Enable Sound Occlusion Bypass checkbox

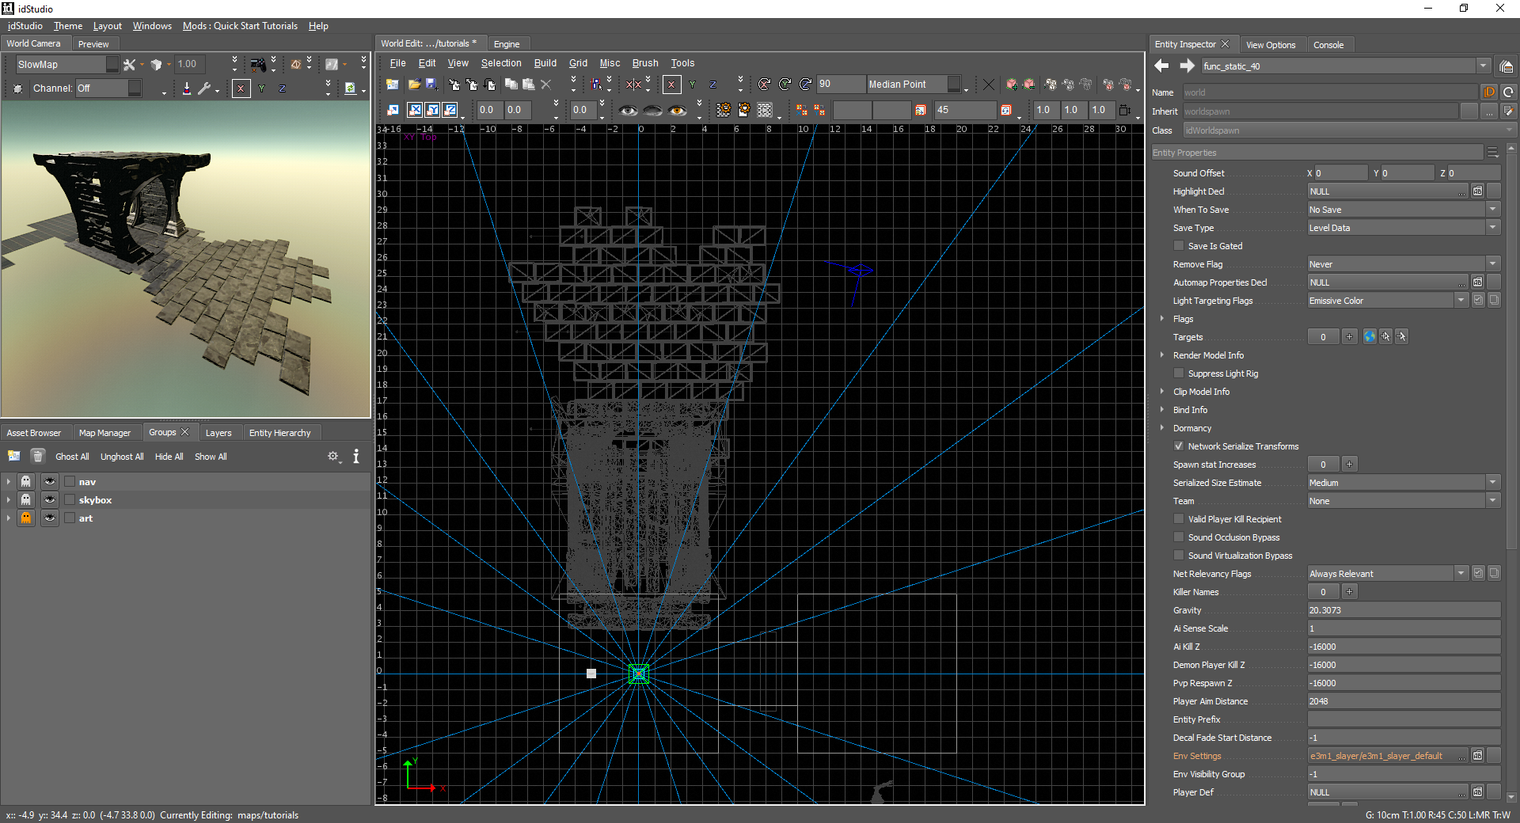pos(1179,537)
